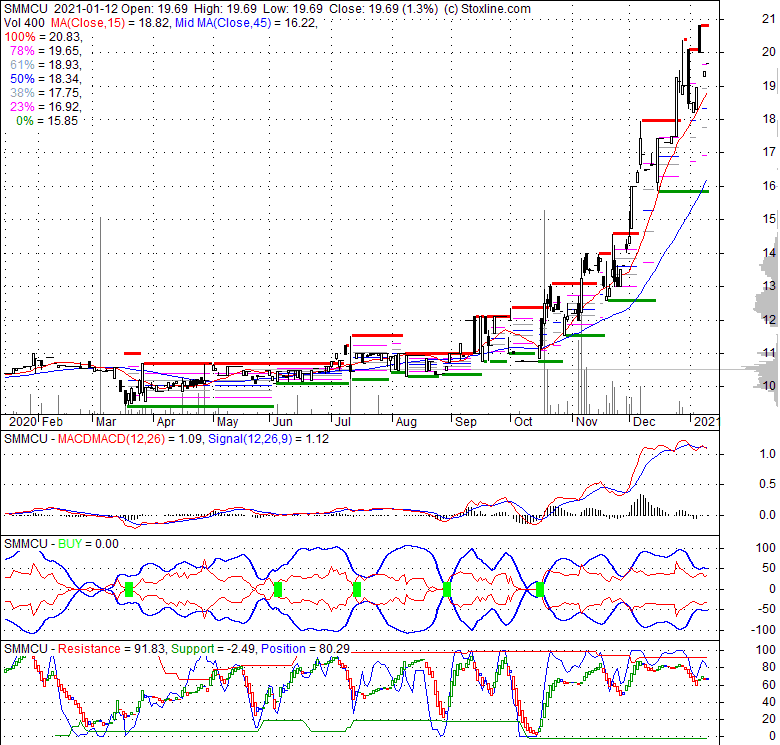Click the 78% = 19.65 Fibonacci level

[46, 51]
